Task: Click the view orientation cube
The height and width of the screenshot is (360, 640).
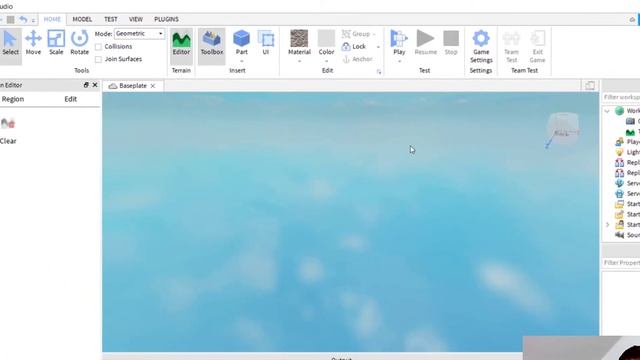Action: coord(563,128)
